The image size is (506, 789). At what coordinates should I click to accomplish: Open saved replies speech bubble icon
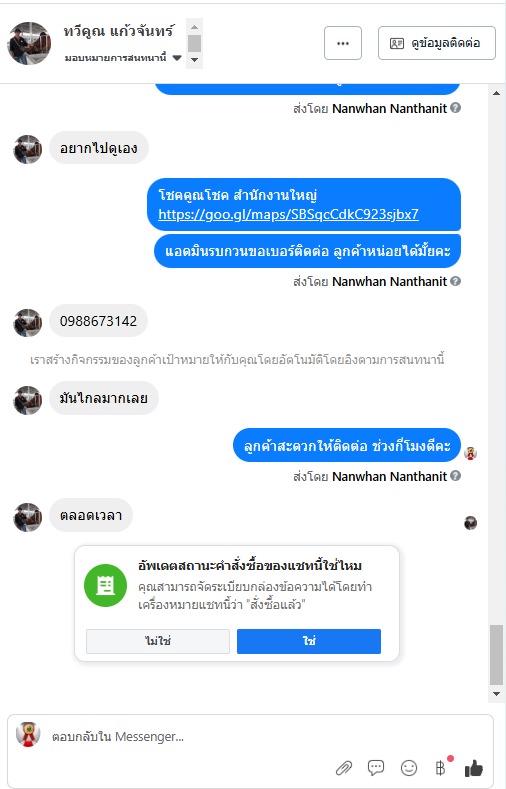click(376, 767)
